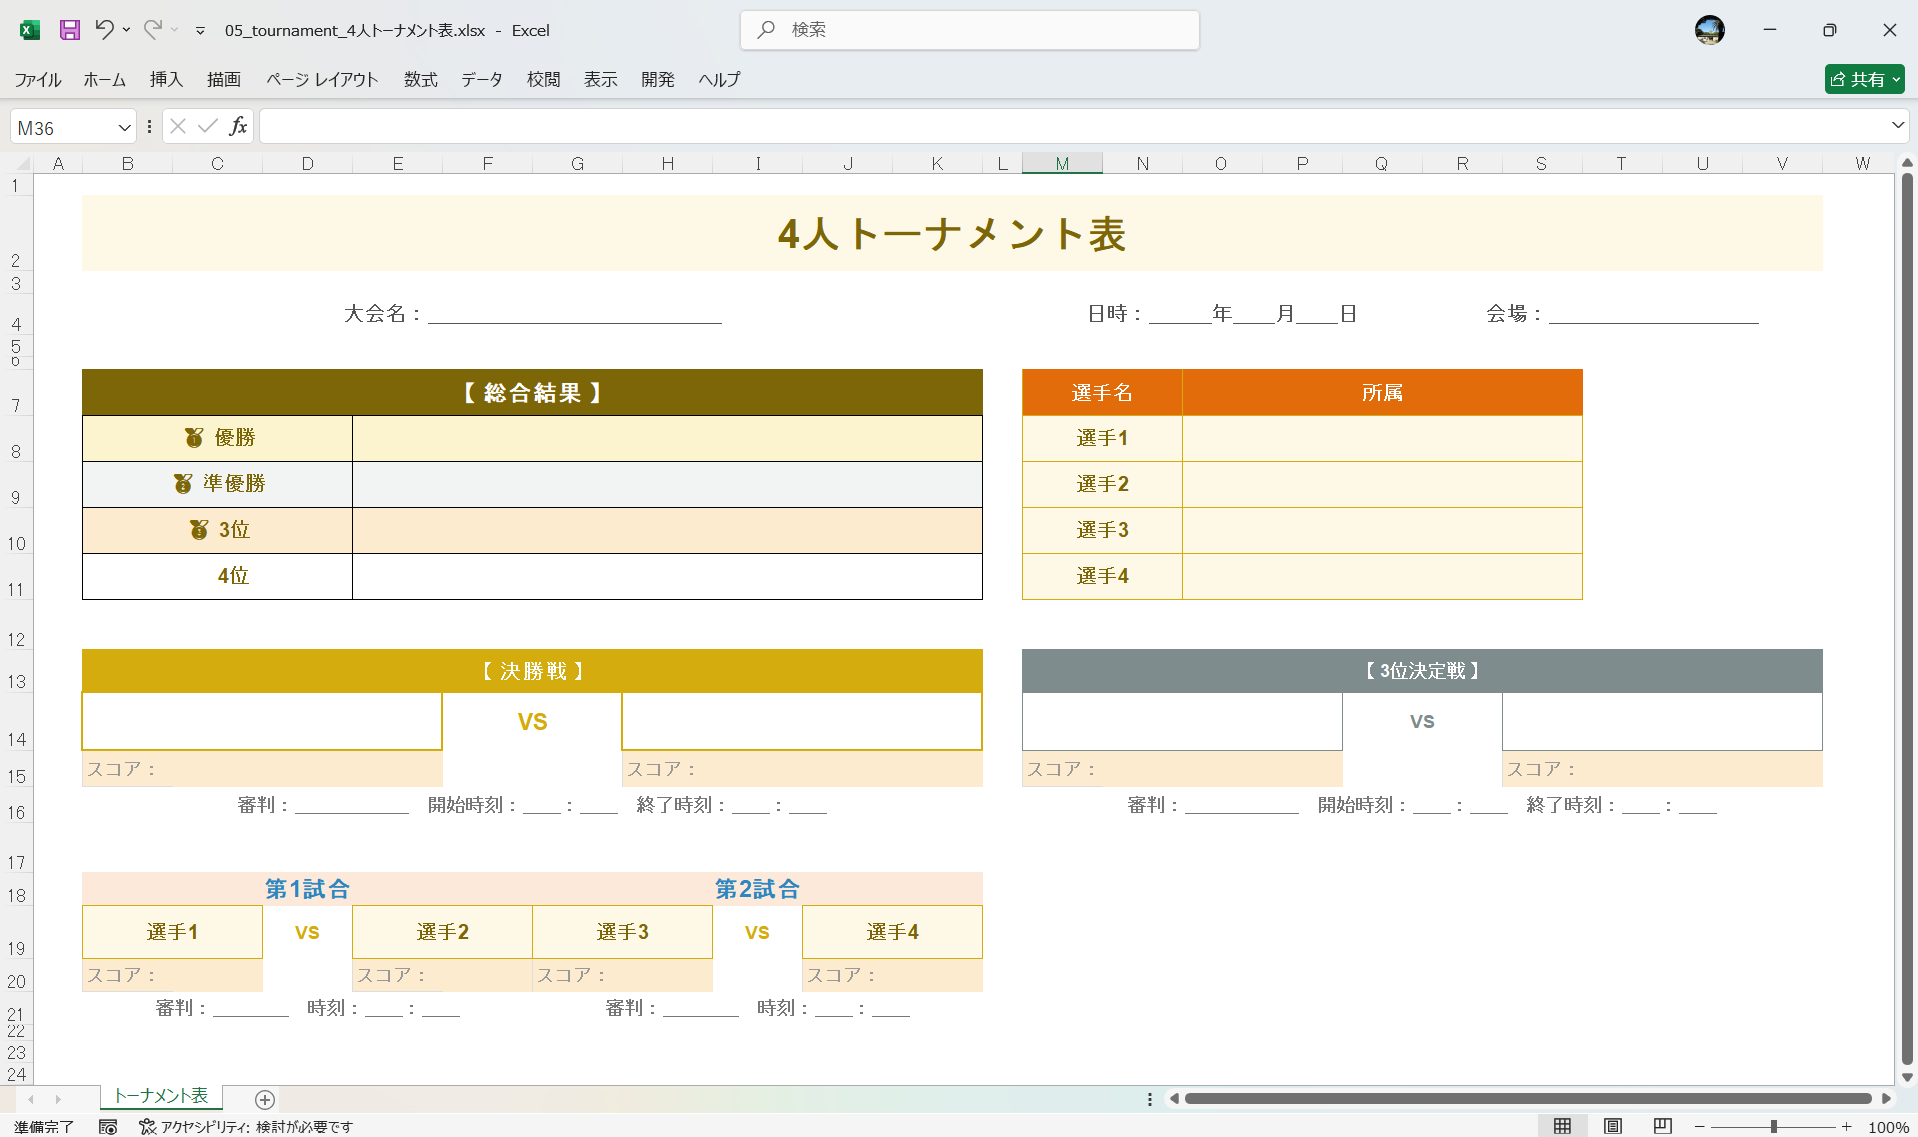Switch to the 開発 ribbon tab
This screenshot has width=1918, height=1137.
(657, 79)
